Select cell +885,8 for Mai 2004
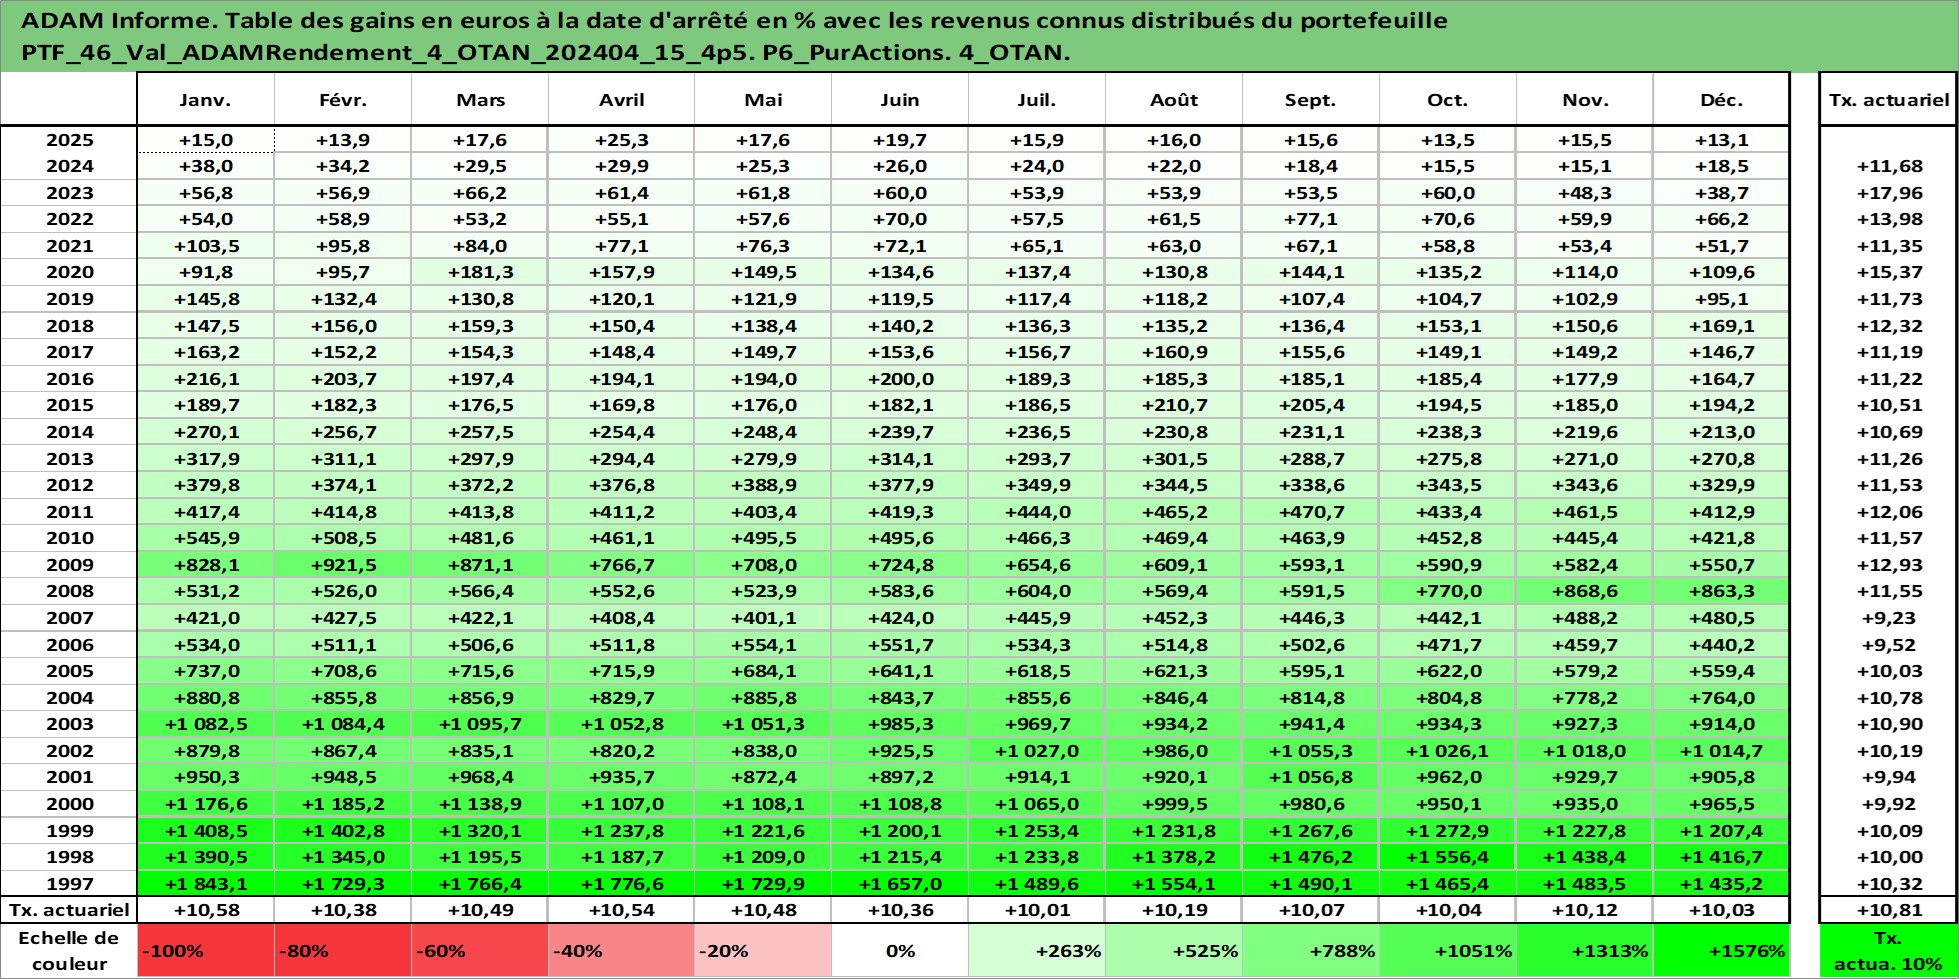The height and width of the screenshot is (979, 1959). [763, 698]
